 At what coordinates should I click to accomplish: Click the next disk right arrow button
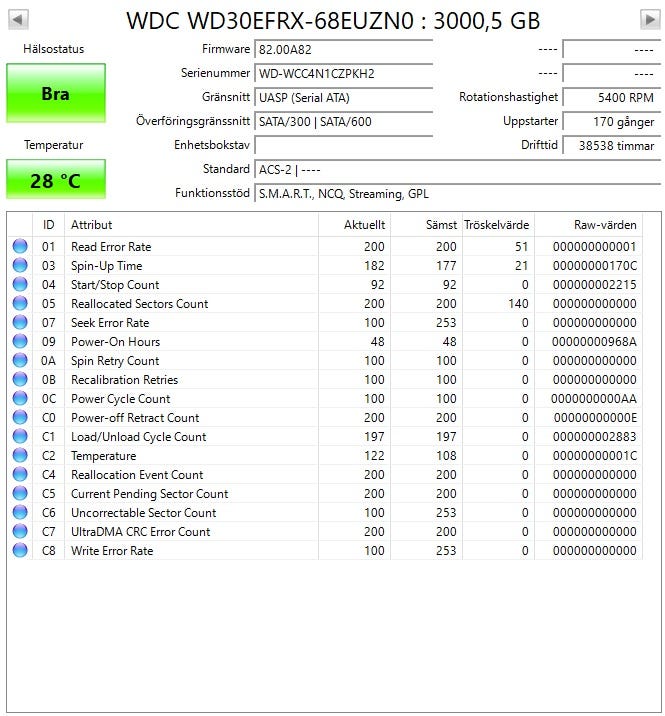click(x=650, y=20)
